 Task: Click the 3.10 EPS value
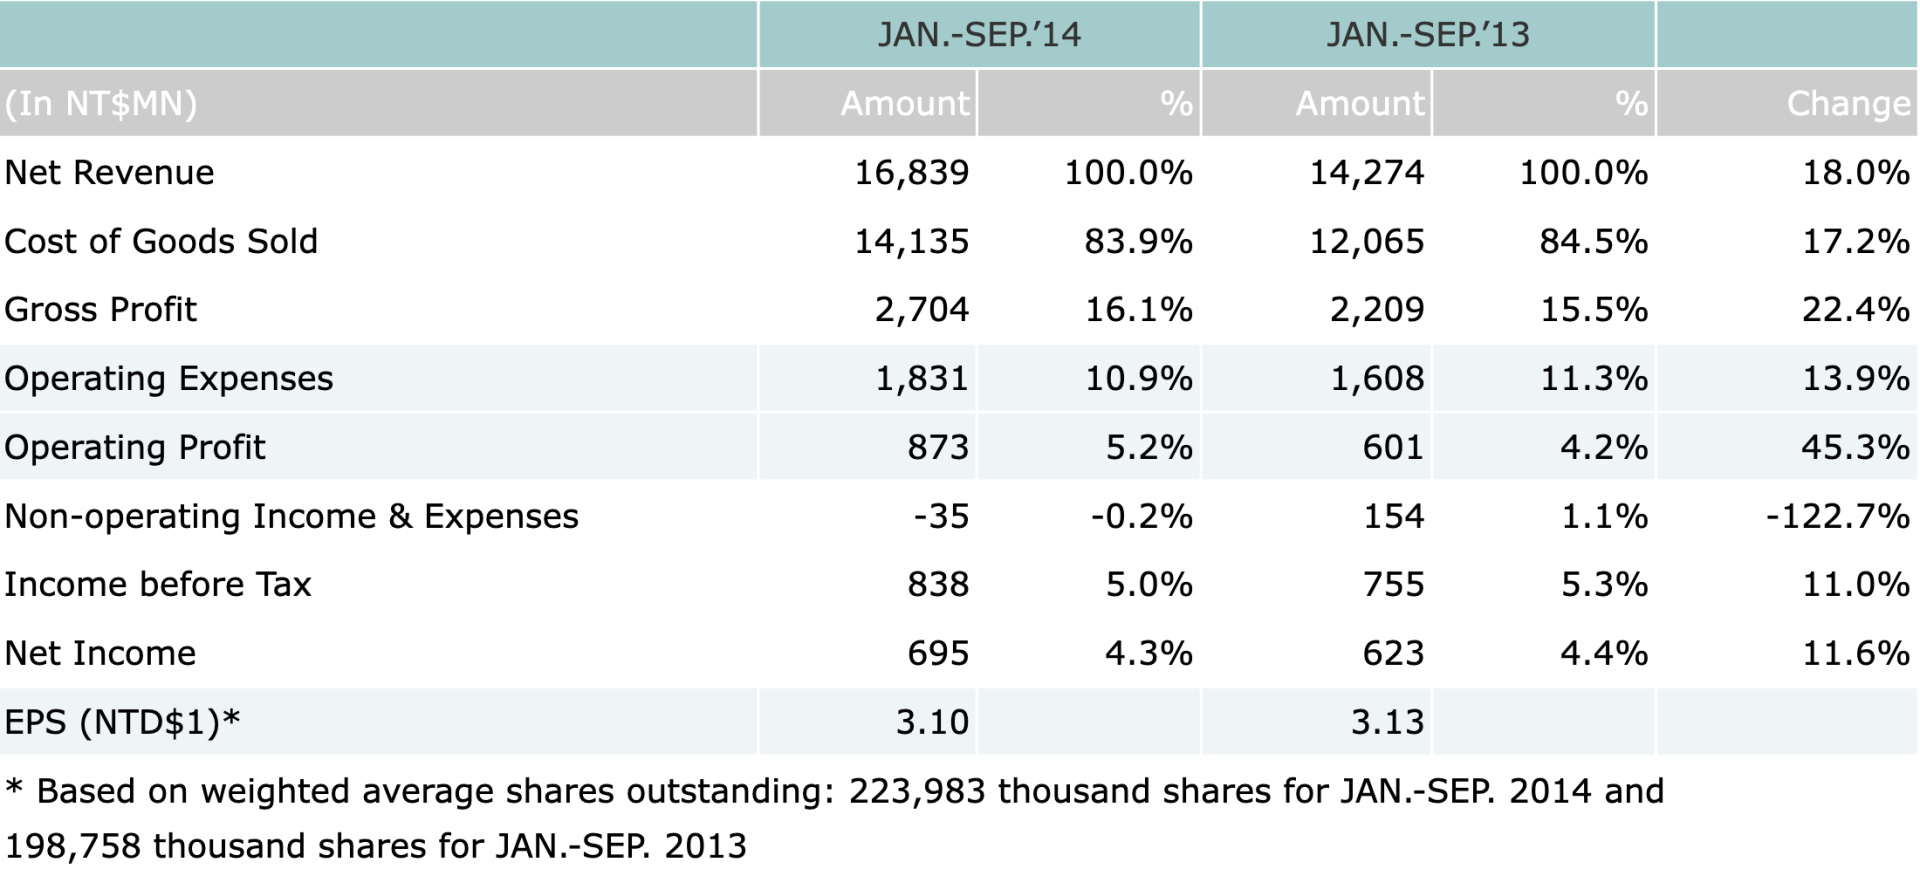click(x=932, y=722)
